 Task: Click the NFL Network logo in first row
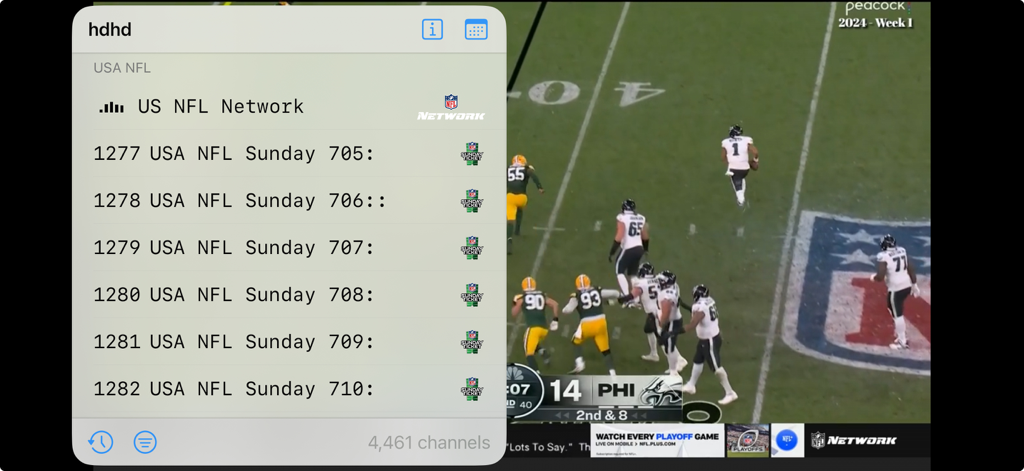click(x=451, y=107)
